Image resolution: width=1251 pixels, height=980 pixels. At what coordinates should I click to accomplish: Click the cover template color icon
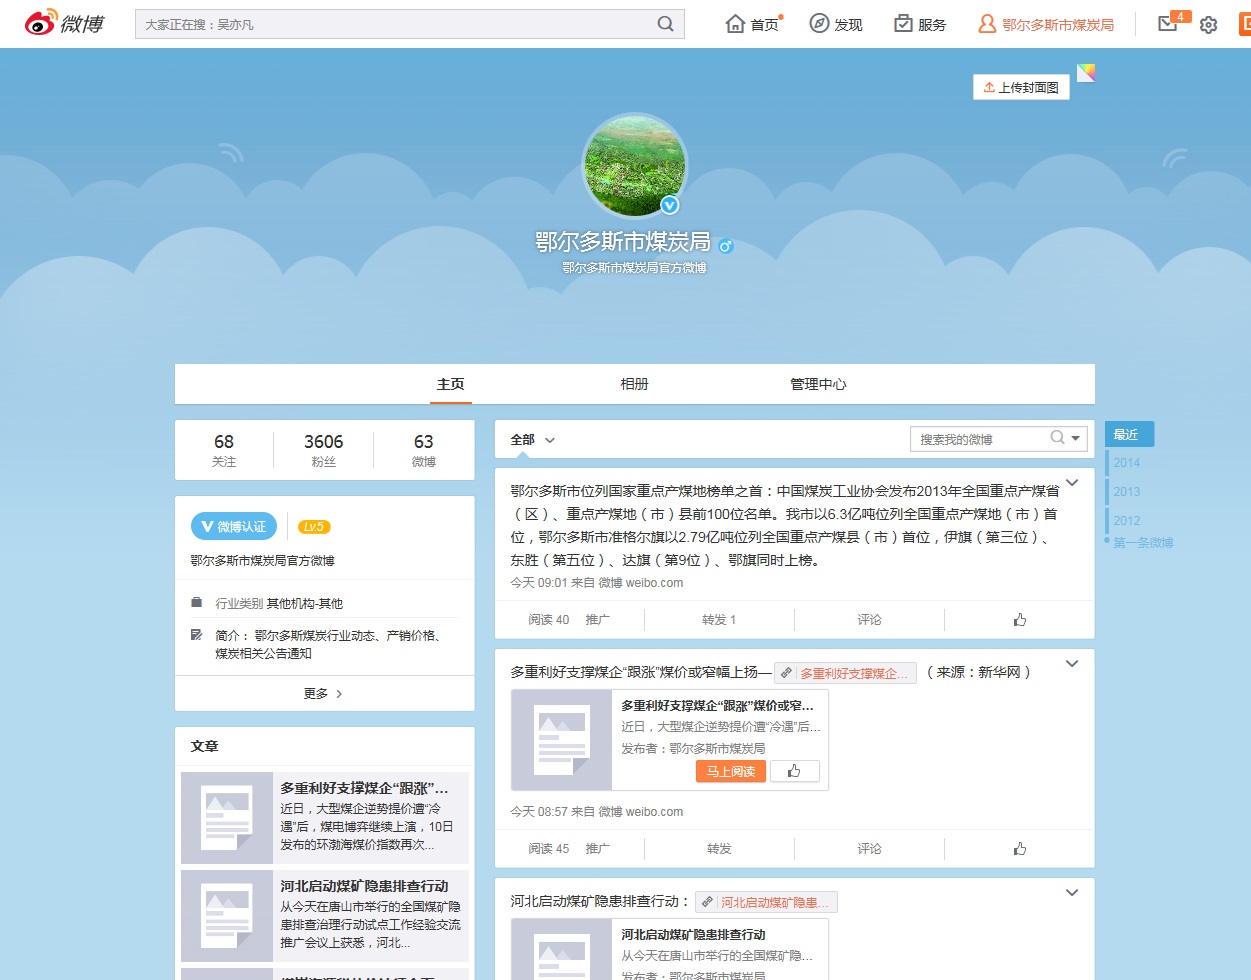pos(1086,72)
